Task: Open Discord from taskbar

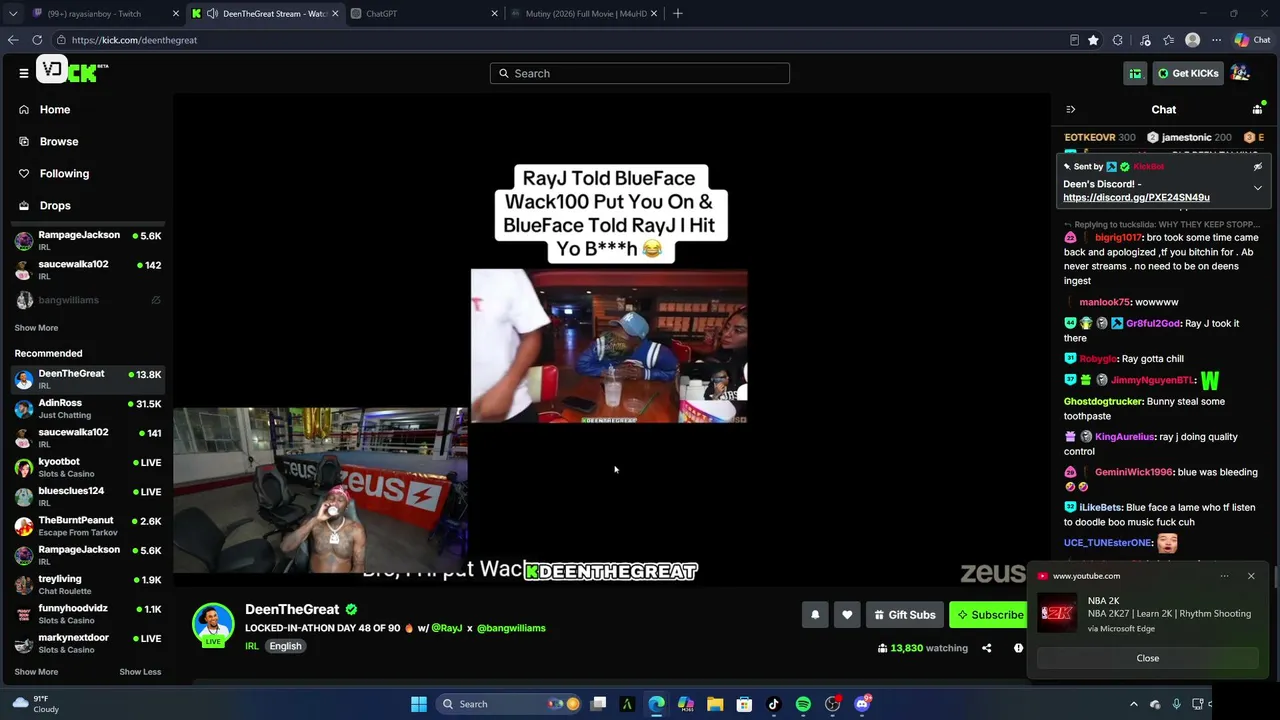Action: [862, 704]
